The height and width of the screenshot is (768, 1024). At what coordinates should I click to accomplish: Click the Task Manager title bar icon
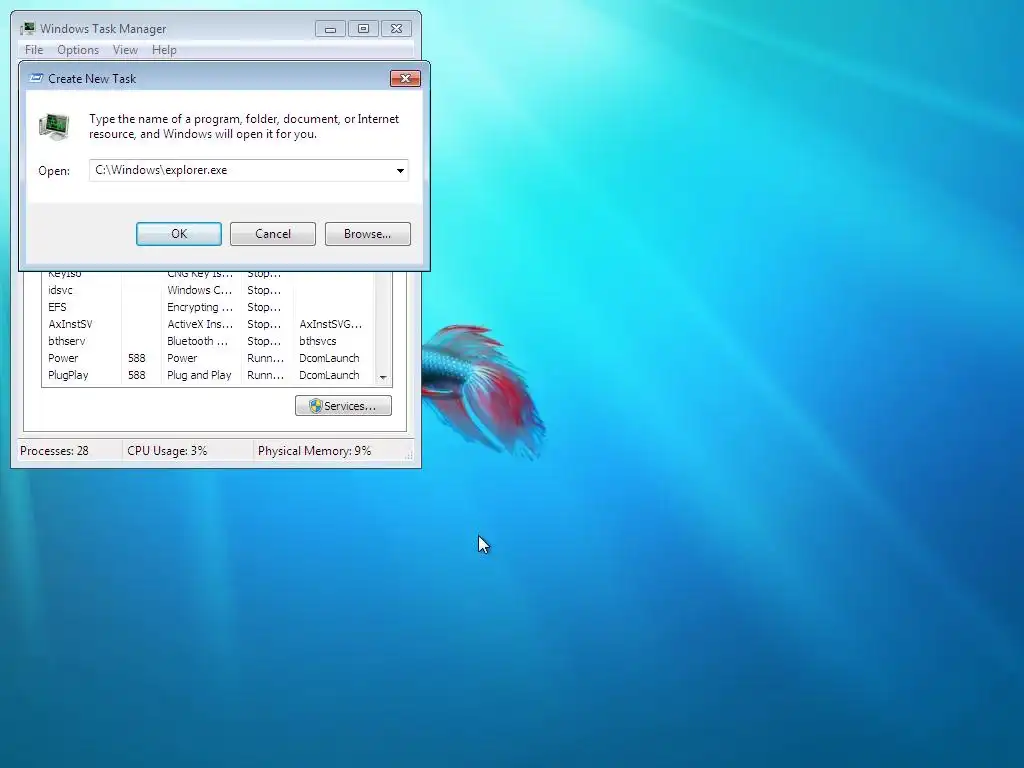tap(27, 29)
